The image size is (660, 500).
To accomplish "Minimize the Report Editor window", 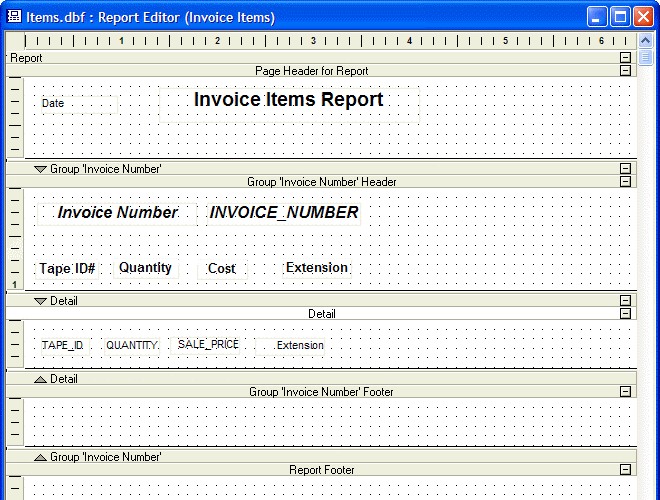I will (x=597, y=17).
